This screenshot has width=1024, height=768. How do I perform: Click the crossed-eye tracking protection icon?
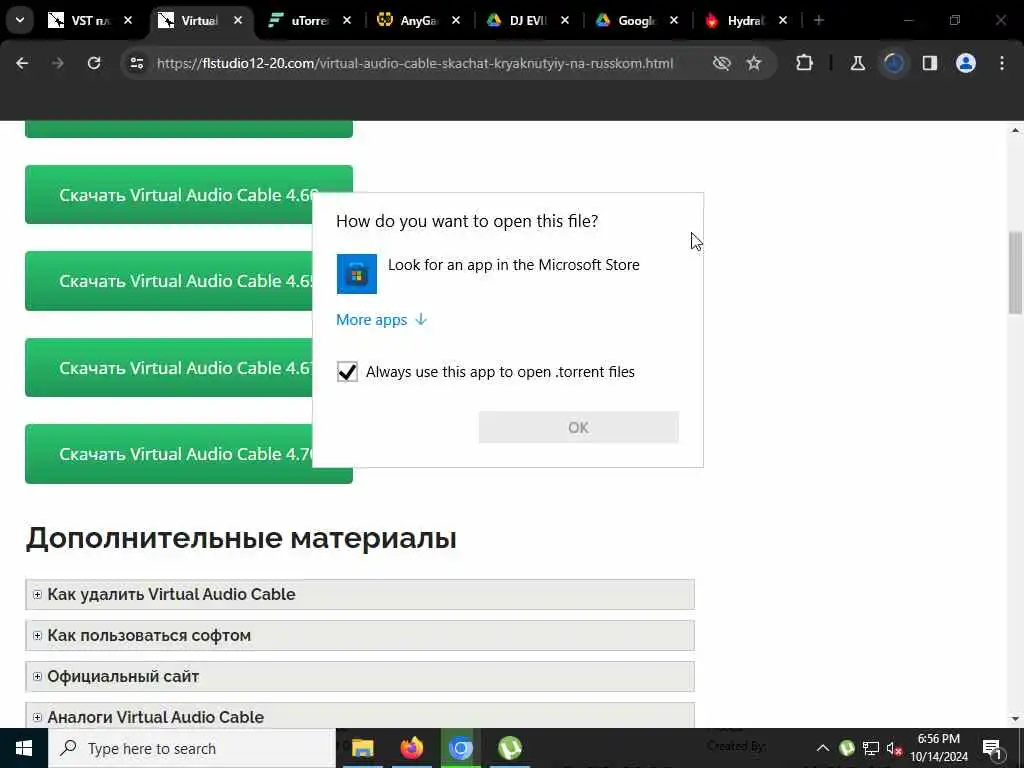[x=722, y=63]
